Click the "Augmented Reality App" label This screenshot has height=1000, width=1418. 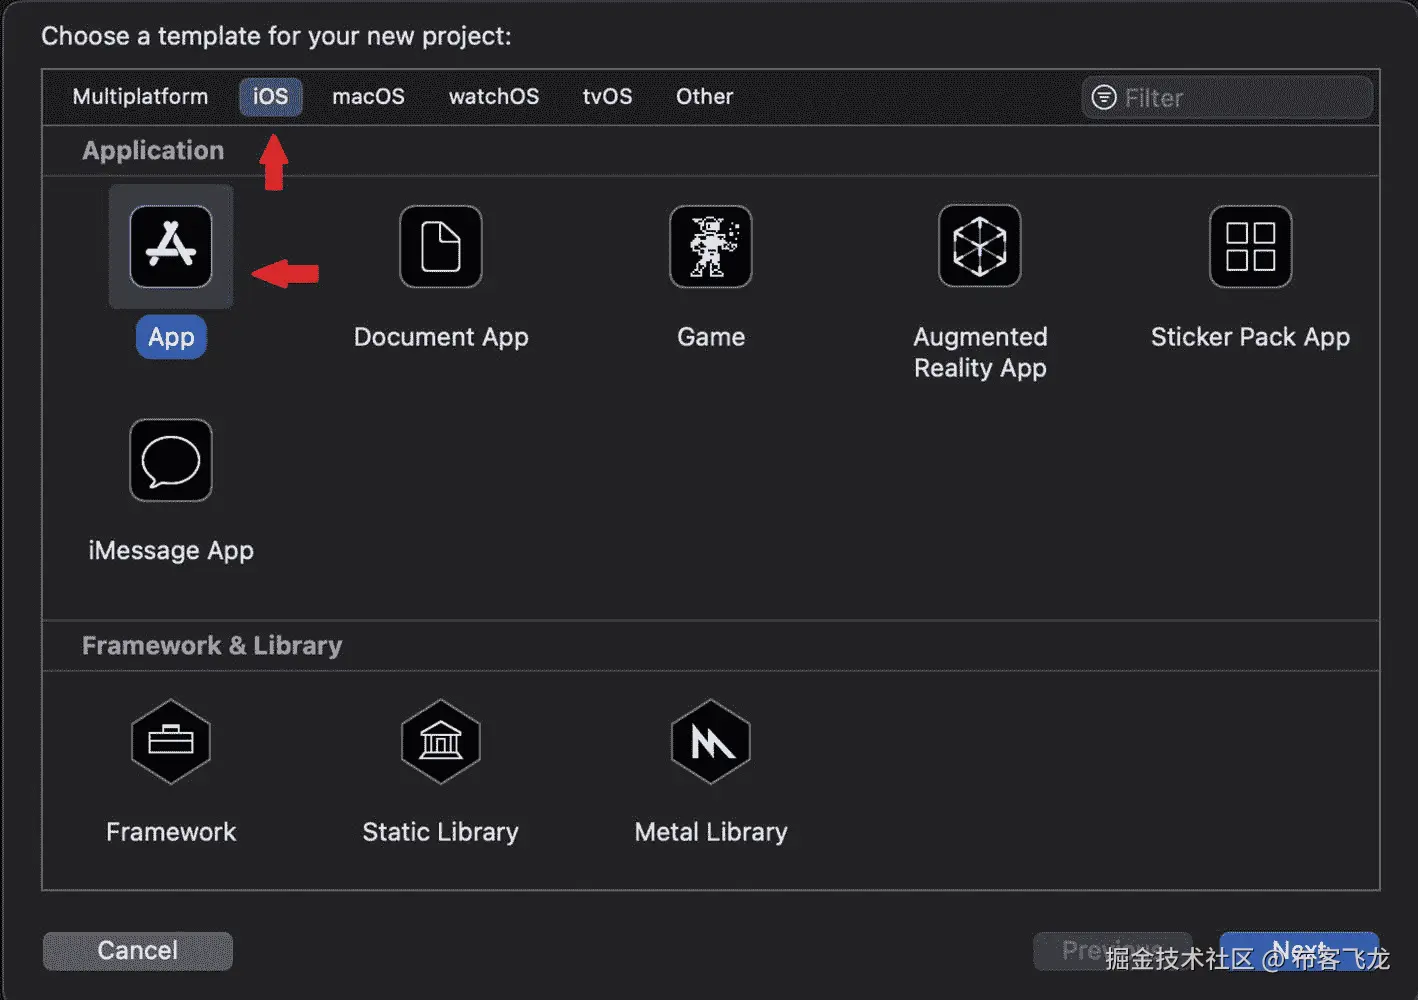(x=980, y=352)
